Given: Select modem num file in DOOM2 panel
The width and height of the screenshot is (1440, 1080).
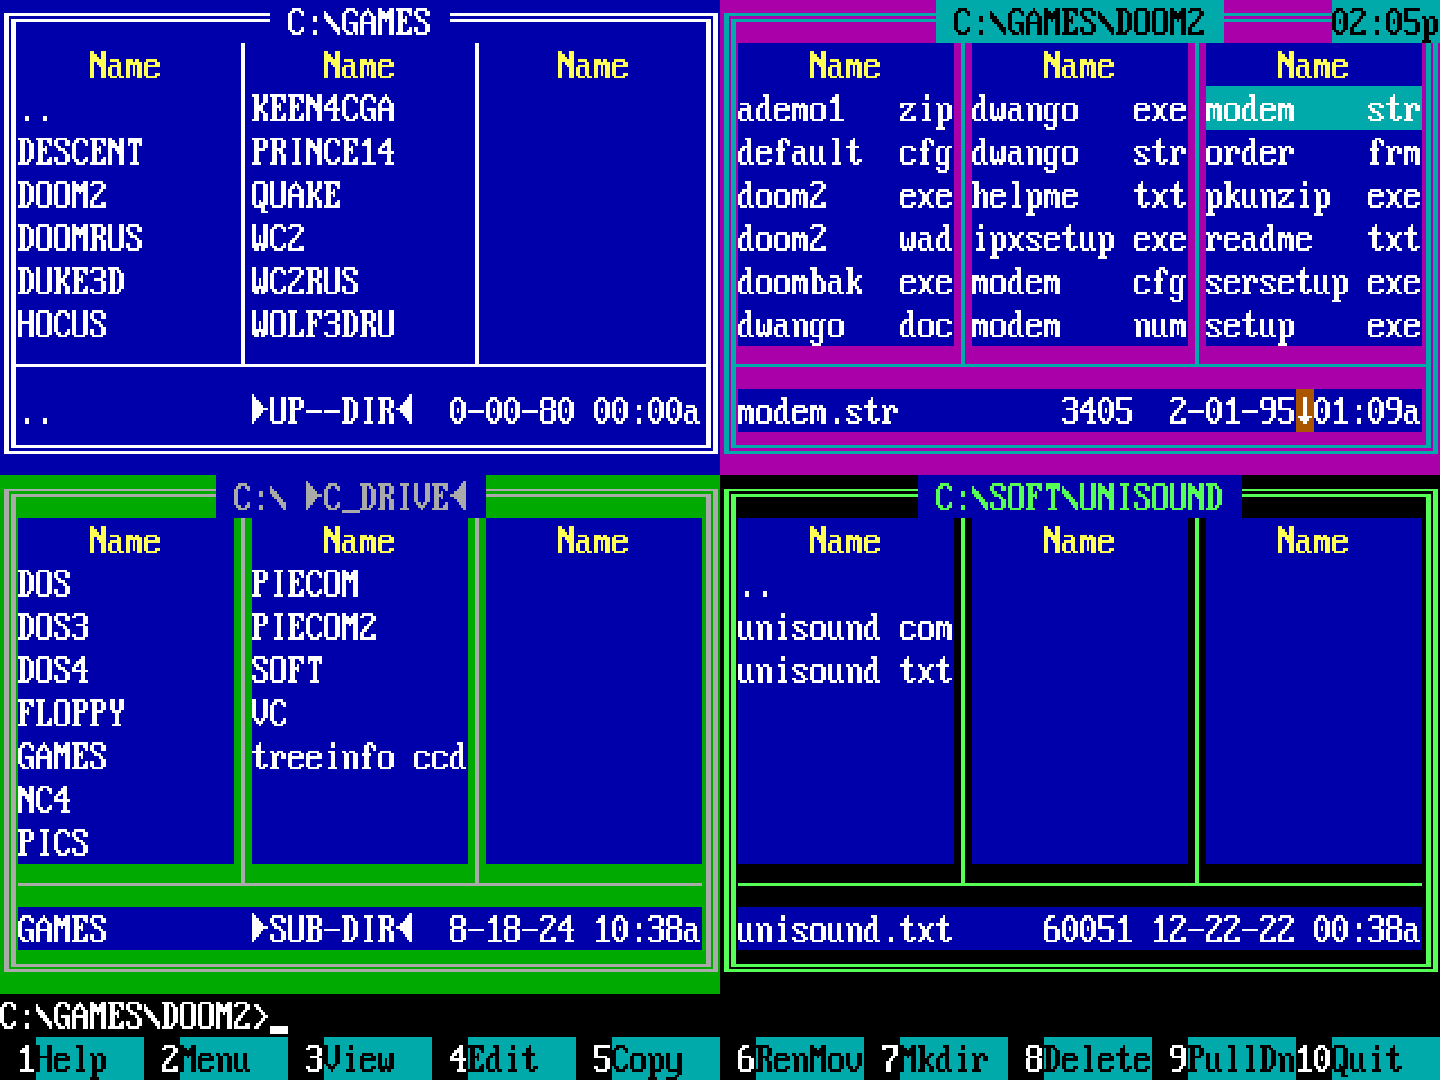Looking at the screenshot, I should pos(1079,324).
